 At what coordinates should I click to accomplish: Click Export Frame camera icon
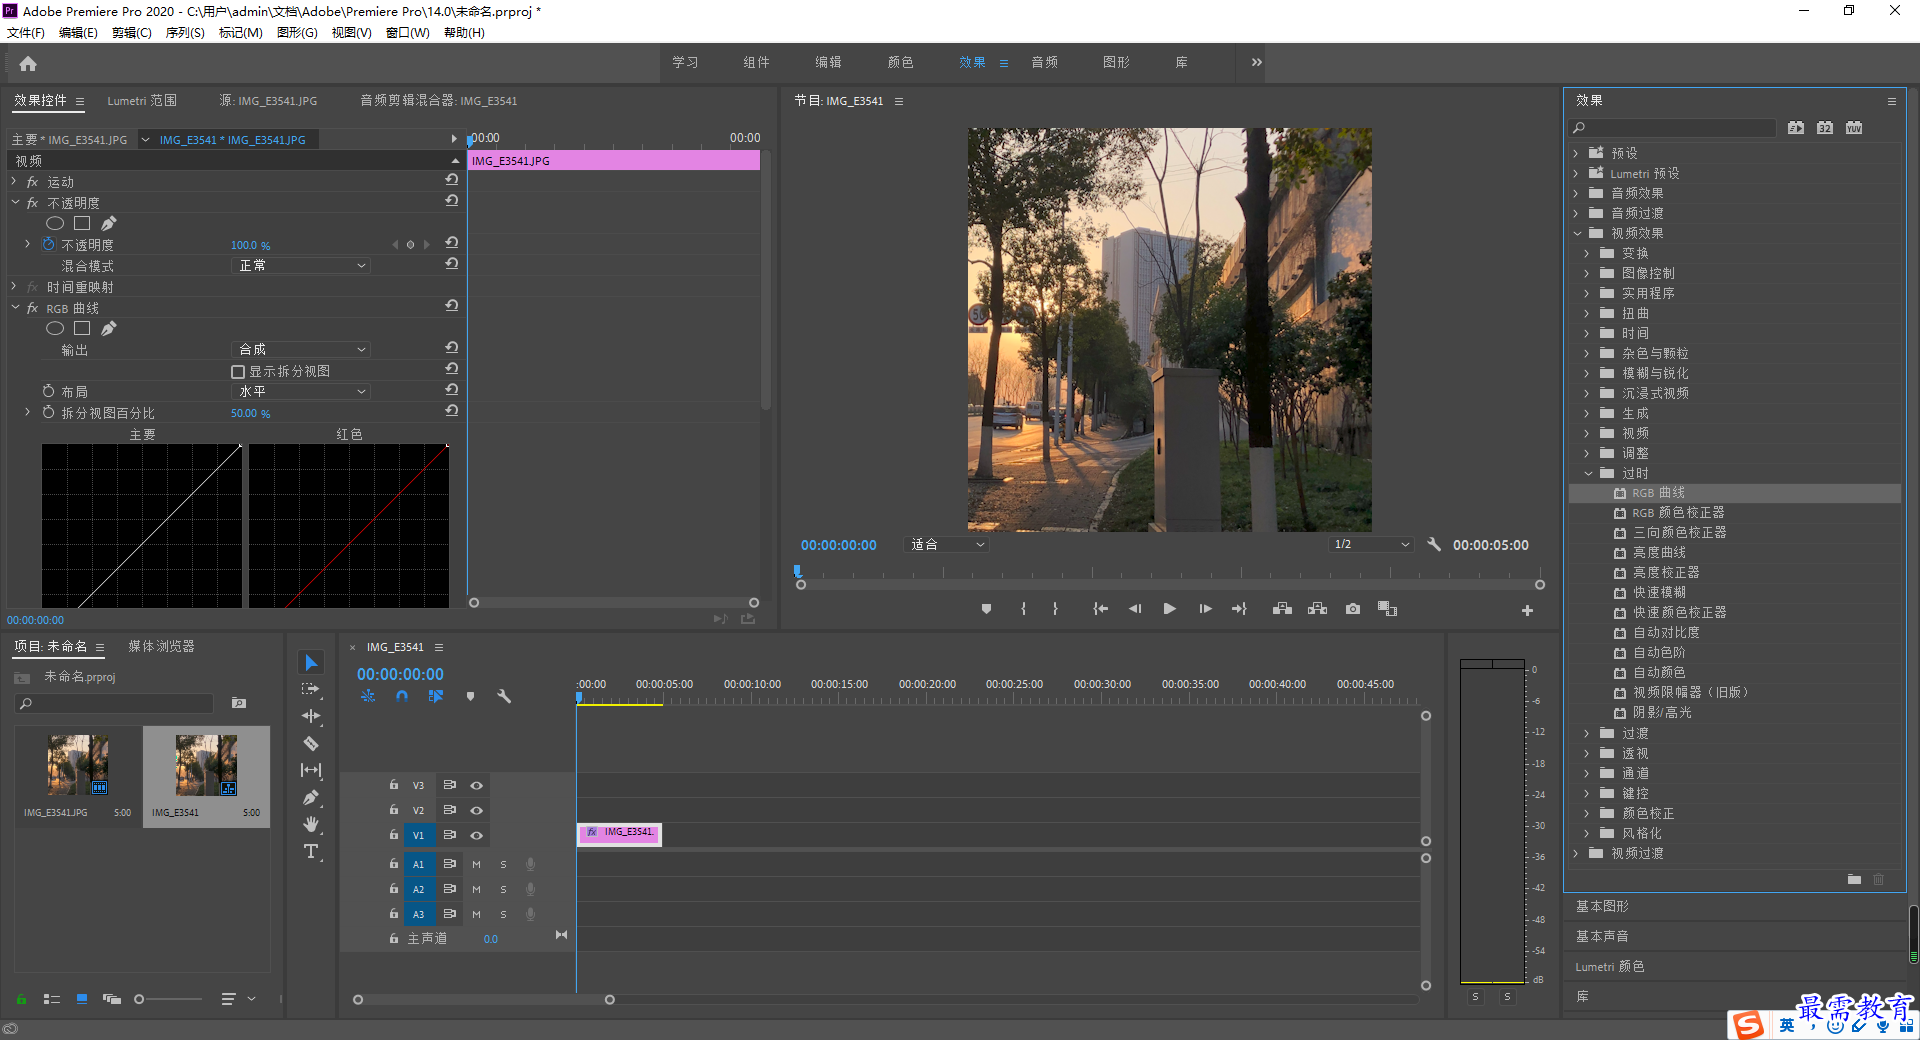[1353, 609]
